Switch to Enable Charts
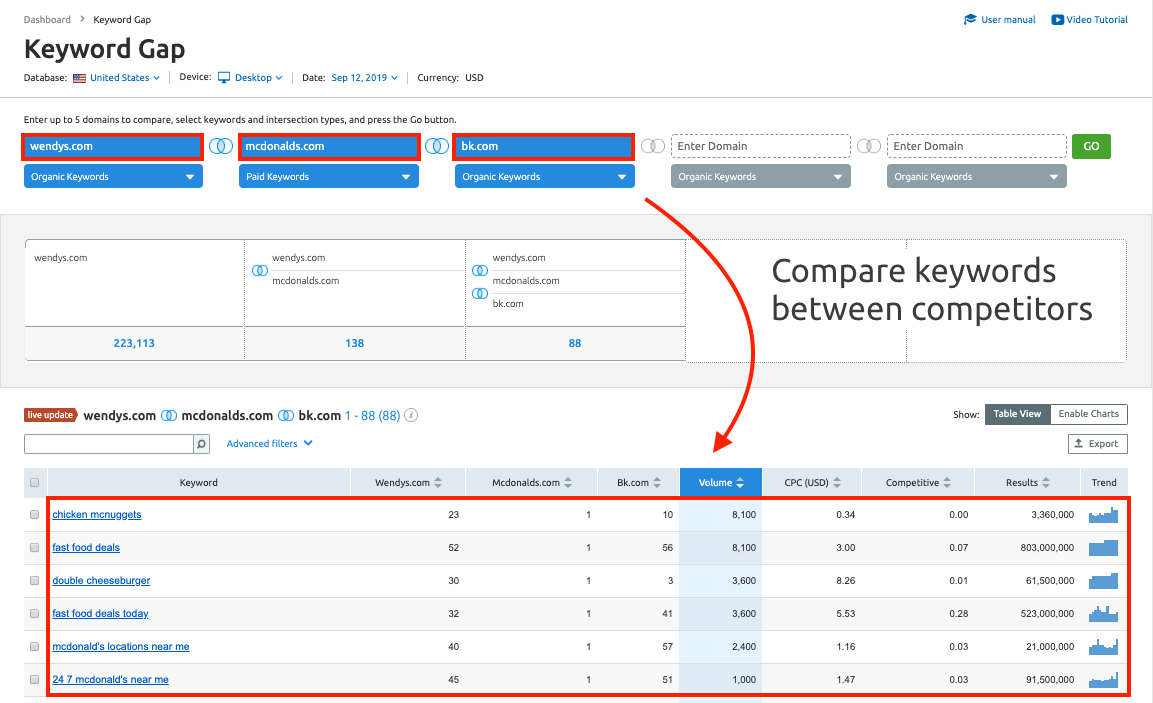This screenshot has height=703, width=1153. click(1089, 414)
